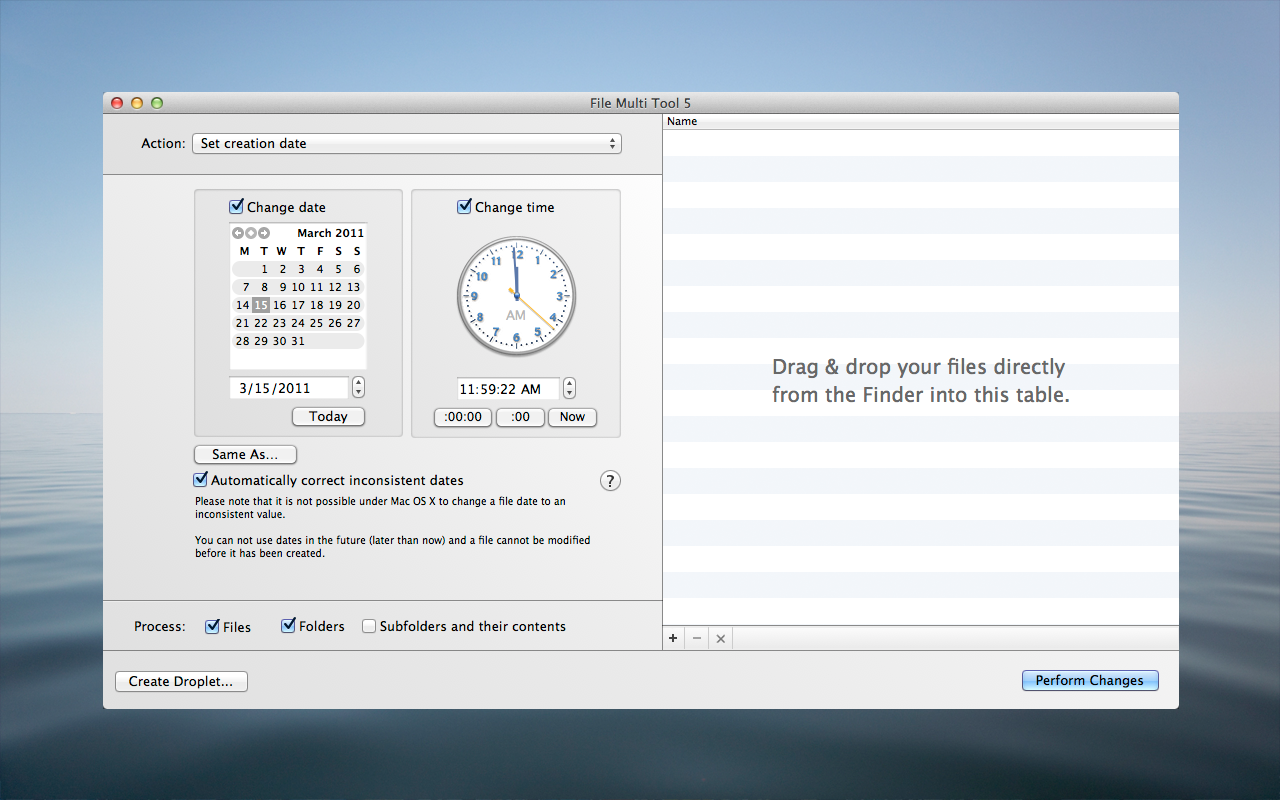Click Create Droplet... button
1280x800 pixels.
(181, 681)
